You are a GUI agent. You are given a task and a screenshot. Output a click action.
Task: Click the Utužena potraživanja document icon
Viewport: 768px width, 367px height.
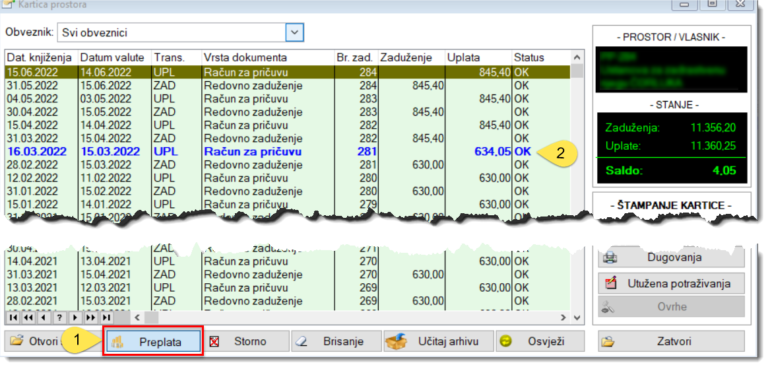click(x=610, y=283)
